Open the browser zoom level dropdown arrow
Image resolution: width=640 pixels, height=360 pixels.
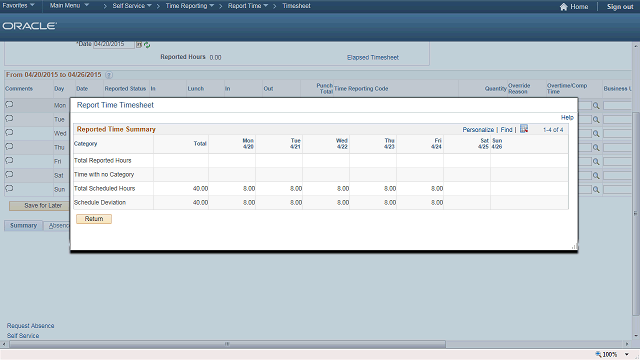coord(627,354)
